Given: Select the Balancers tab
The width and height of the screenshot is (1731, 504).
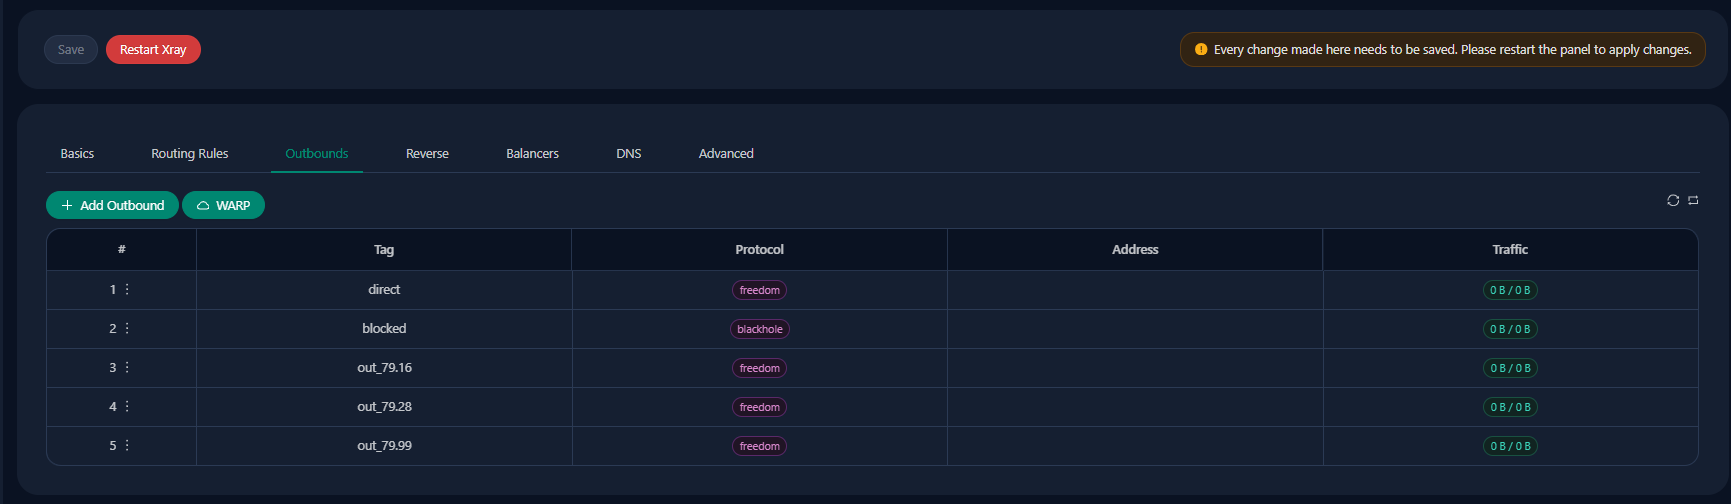Looking at the screenshot, I should (532, 153).
